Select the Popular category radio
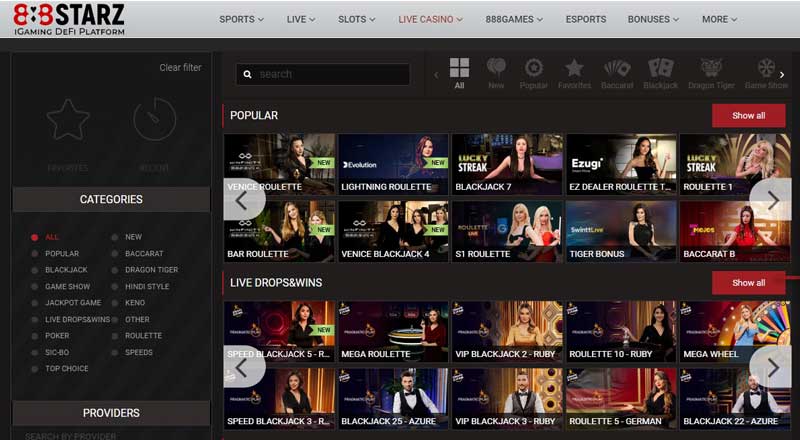This screenshot has height=440, width=800. tap(35, 254)
